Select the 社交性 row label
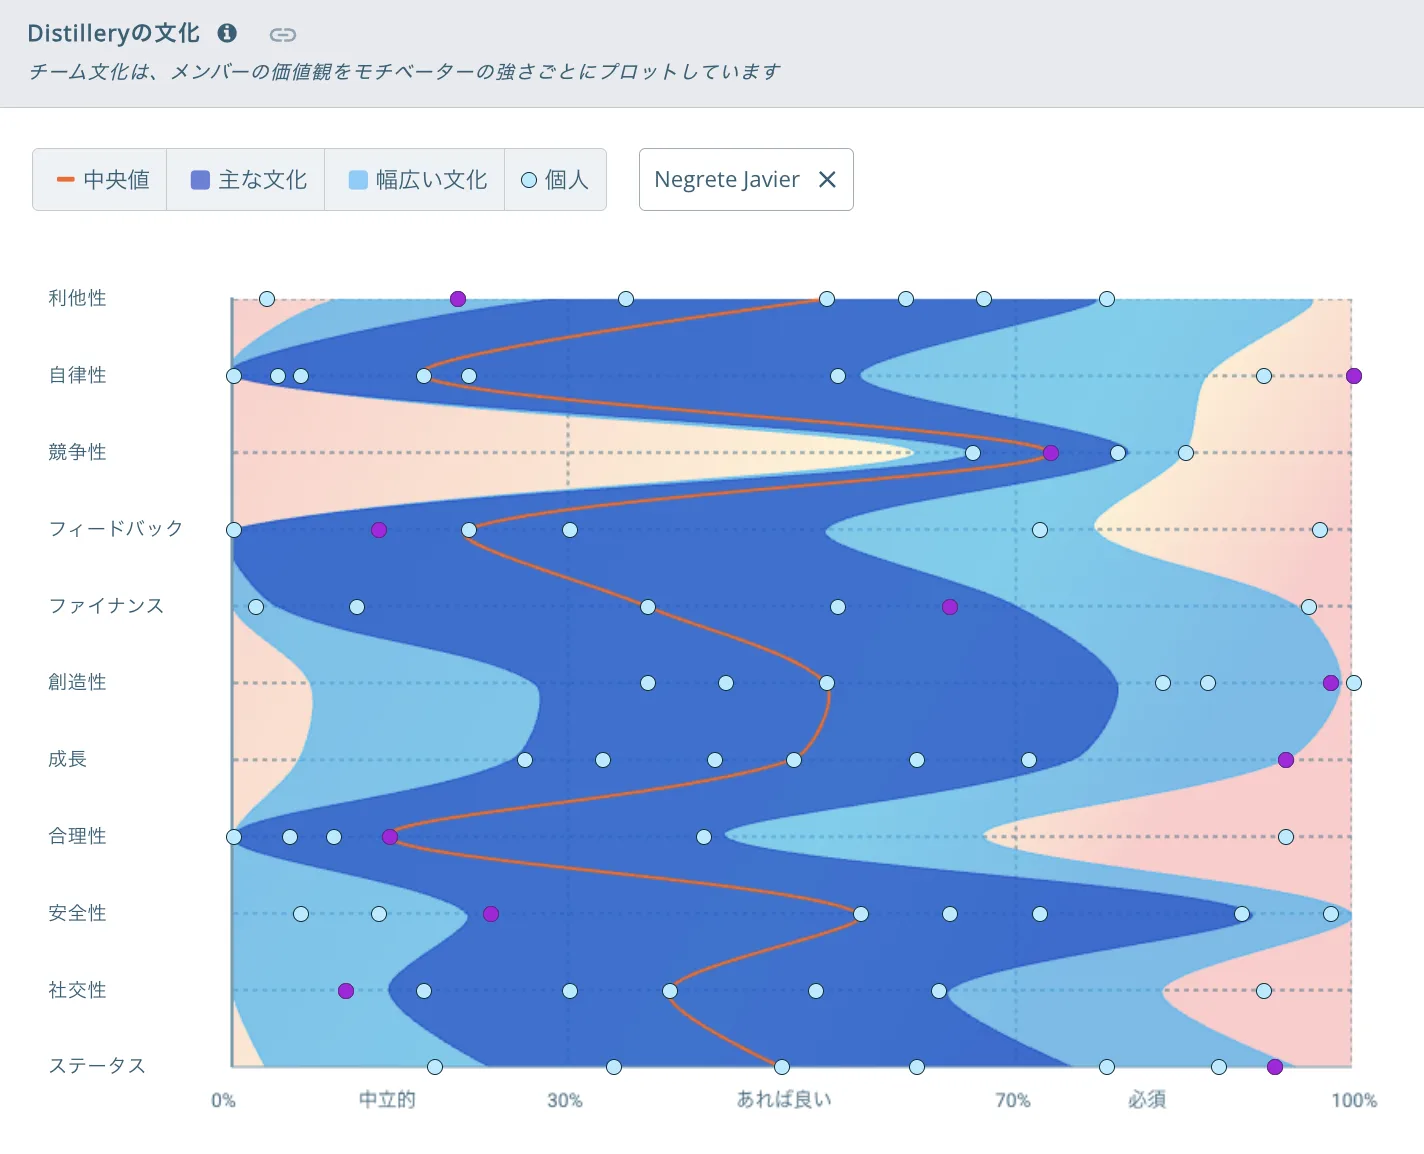The width and height of the screenshot is (1424, 1154). [x=77, y=990]
